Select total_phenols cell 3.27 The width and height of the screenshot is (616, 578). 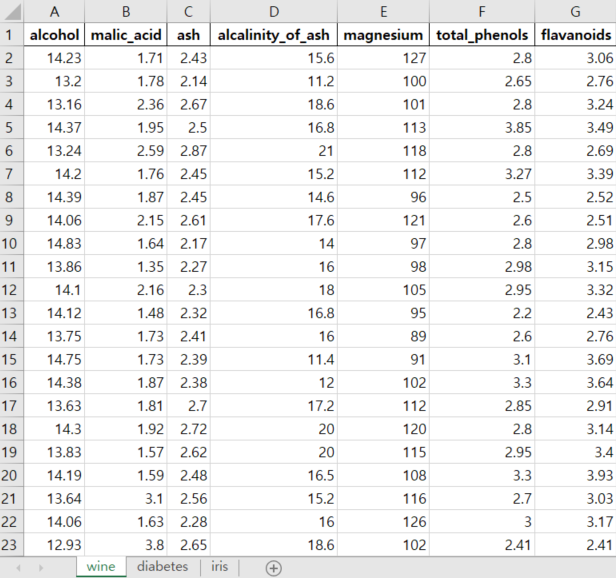tap(482, 174)
